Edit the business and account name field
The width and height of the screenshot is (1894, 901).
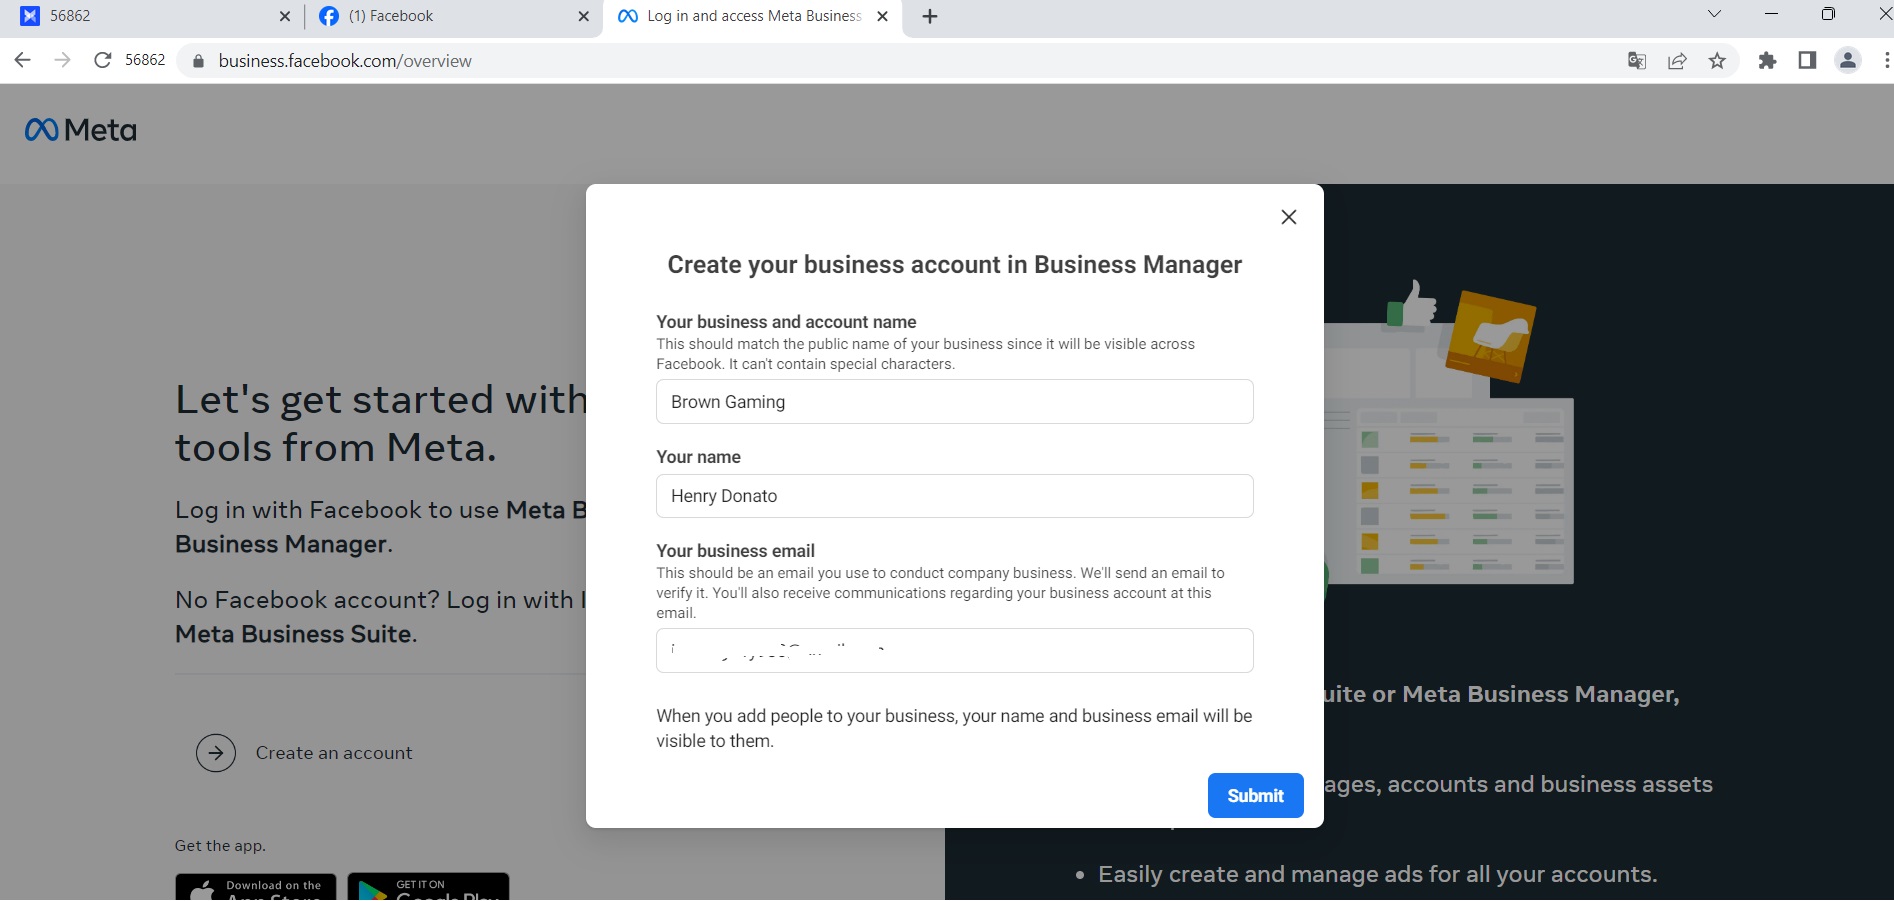click(954, 401)
